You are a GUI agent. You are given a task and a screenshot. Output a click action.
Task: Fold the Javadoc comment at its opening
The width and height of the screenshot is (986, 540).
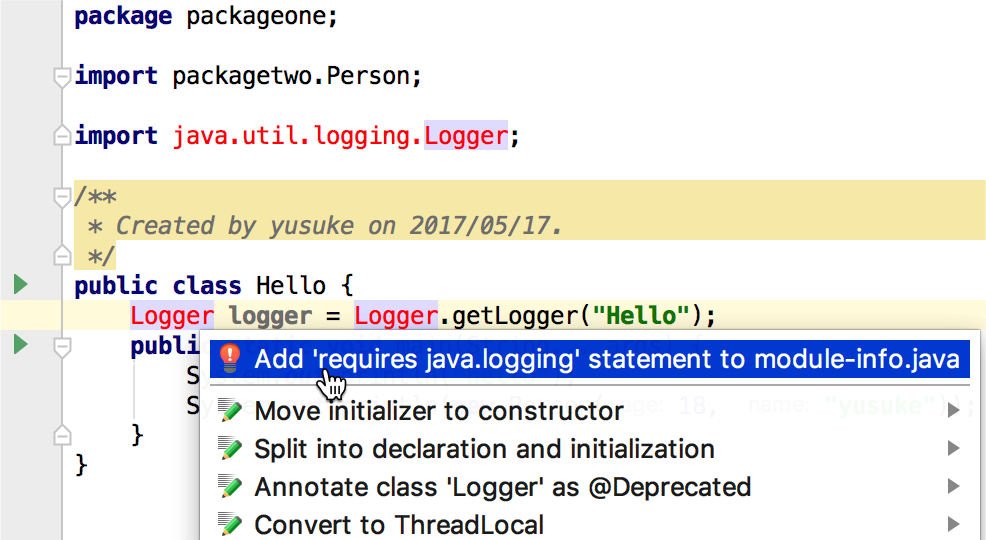coord(62,197)
